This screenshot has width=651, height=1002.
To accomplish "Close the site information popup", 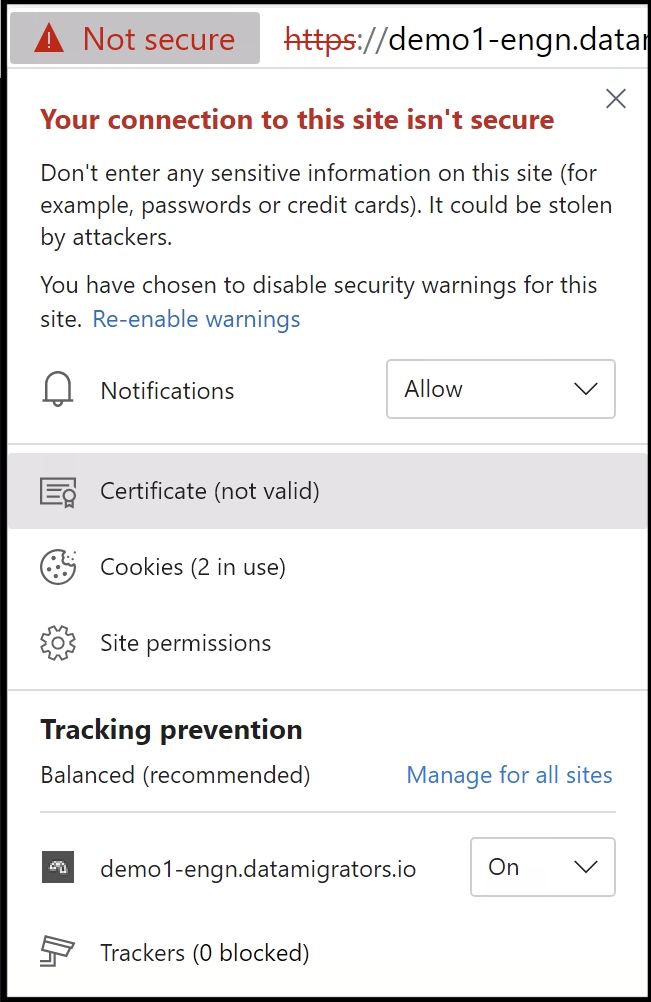I will point(616,98).
